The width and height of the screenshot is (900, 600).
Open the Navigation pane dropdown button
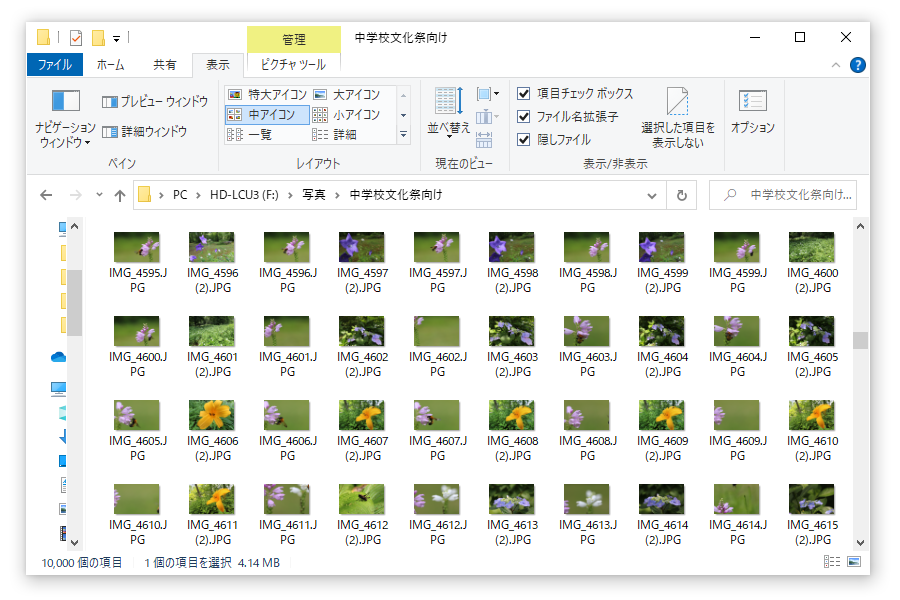coord(65,119)
